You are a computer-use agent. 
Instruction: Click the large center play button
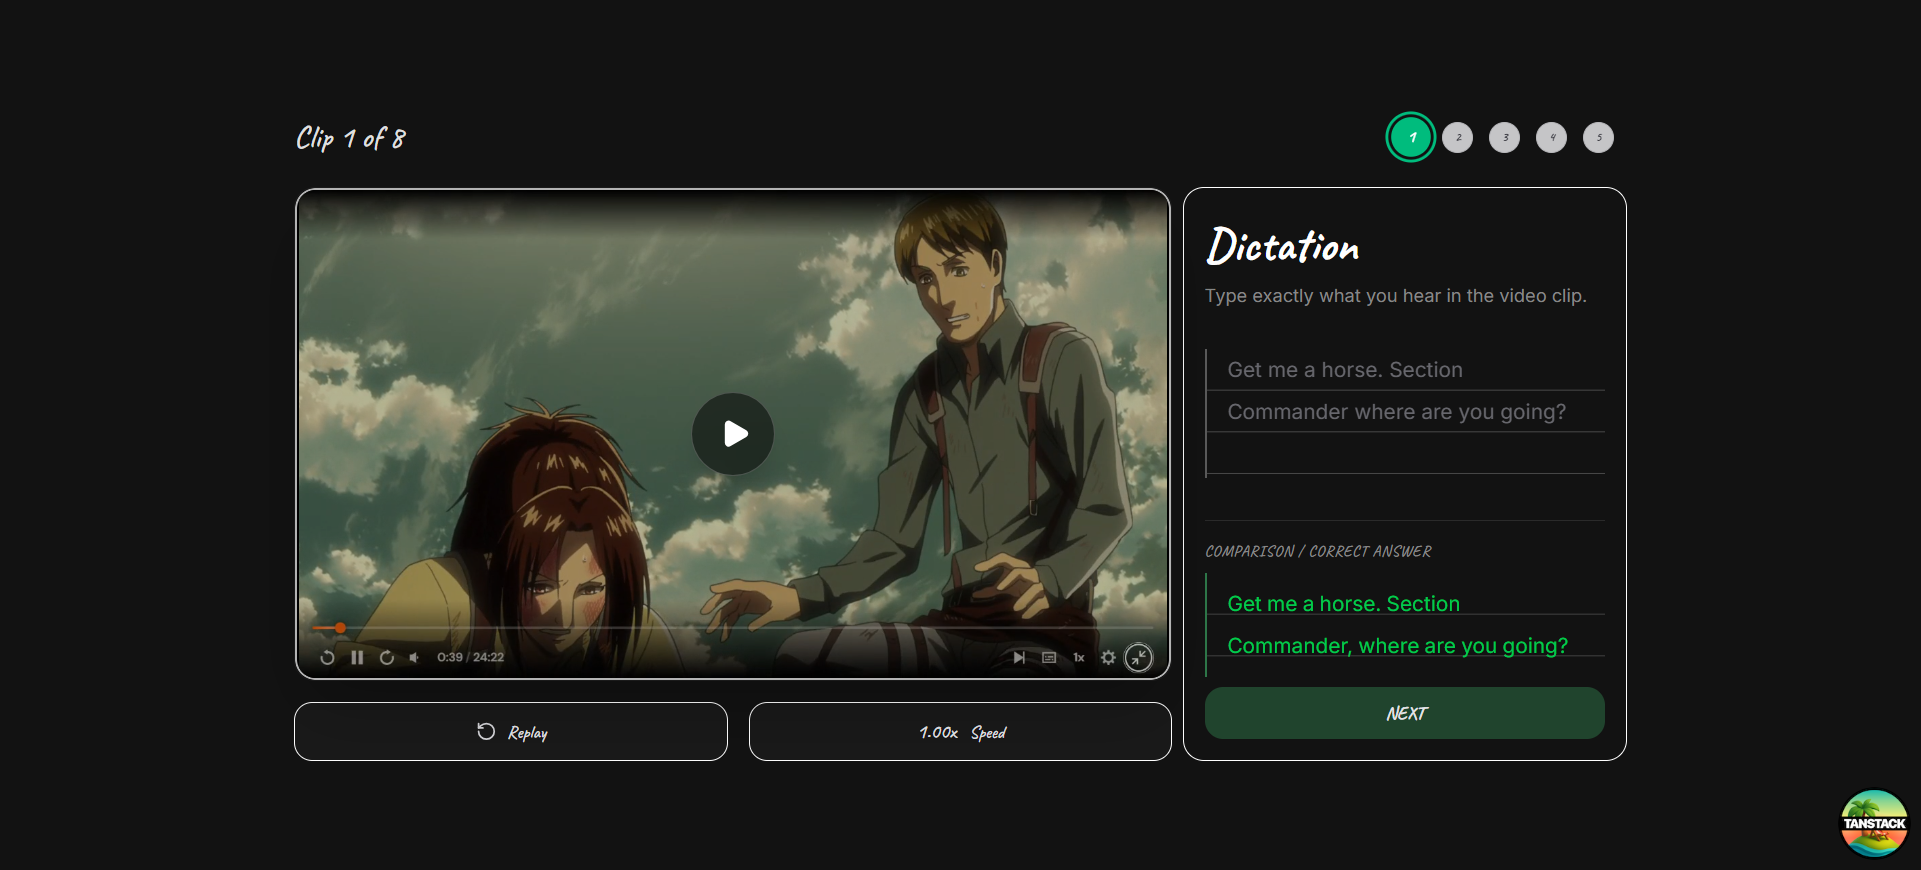tap(733, 434)
